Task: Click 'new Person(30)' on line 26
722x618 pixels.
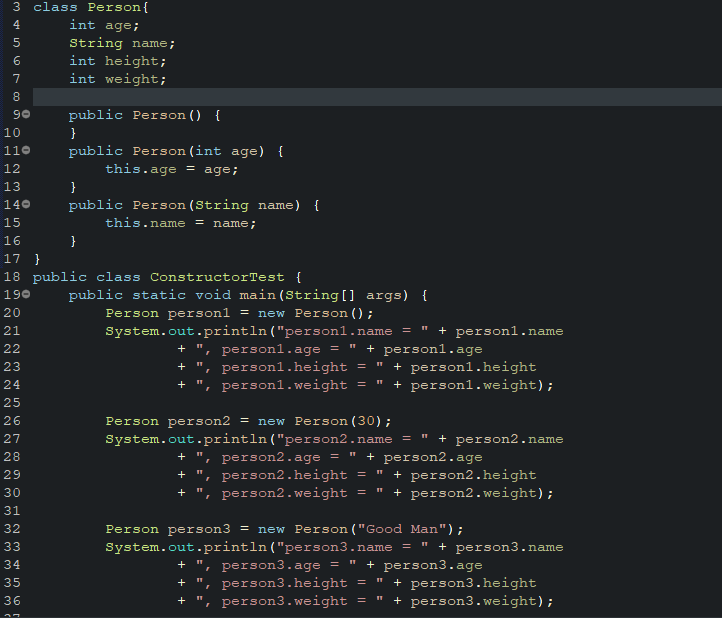Action: [x=320, y=421]
